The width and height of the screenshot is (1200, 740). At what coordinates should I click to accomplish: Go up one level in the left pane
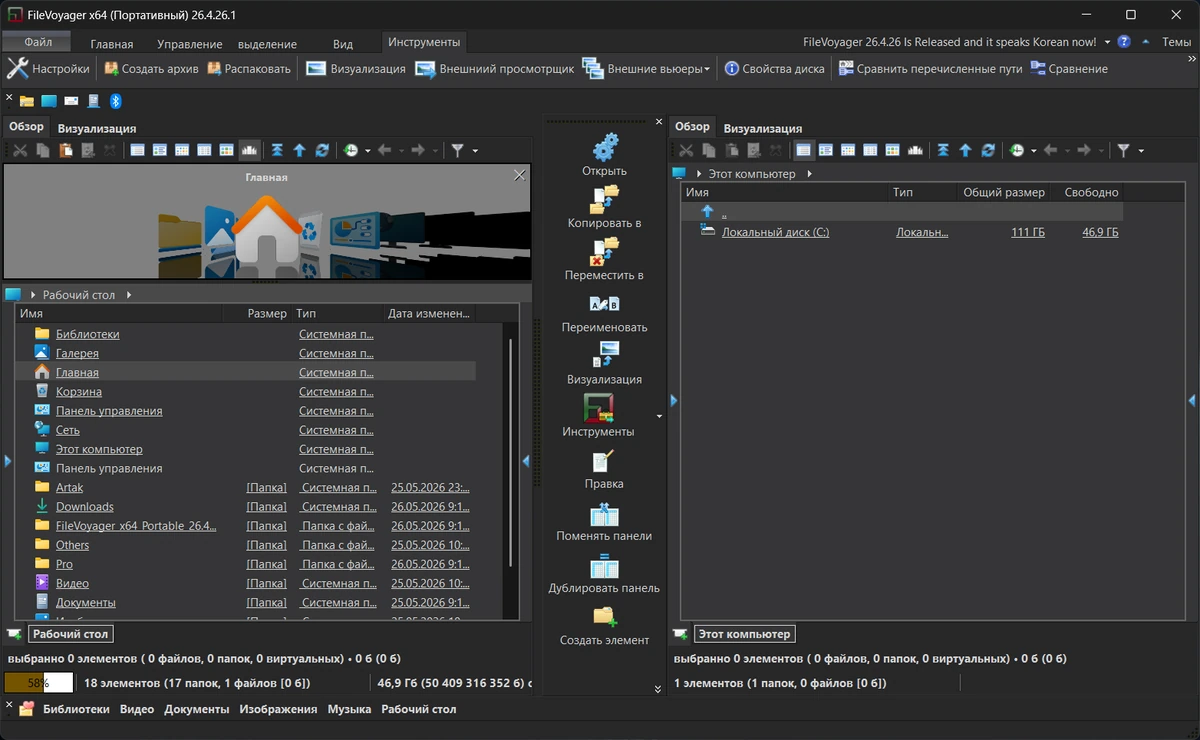[299, 150]
